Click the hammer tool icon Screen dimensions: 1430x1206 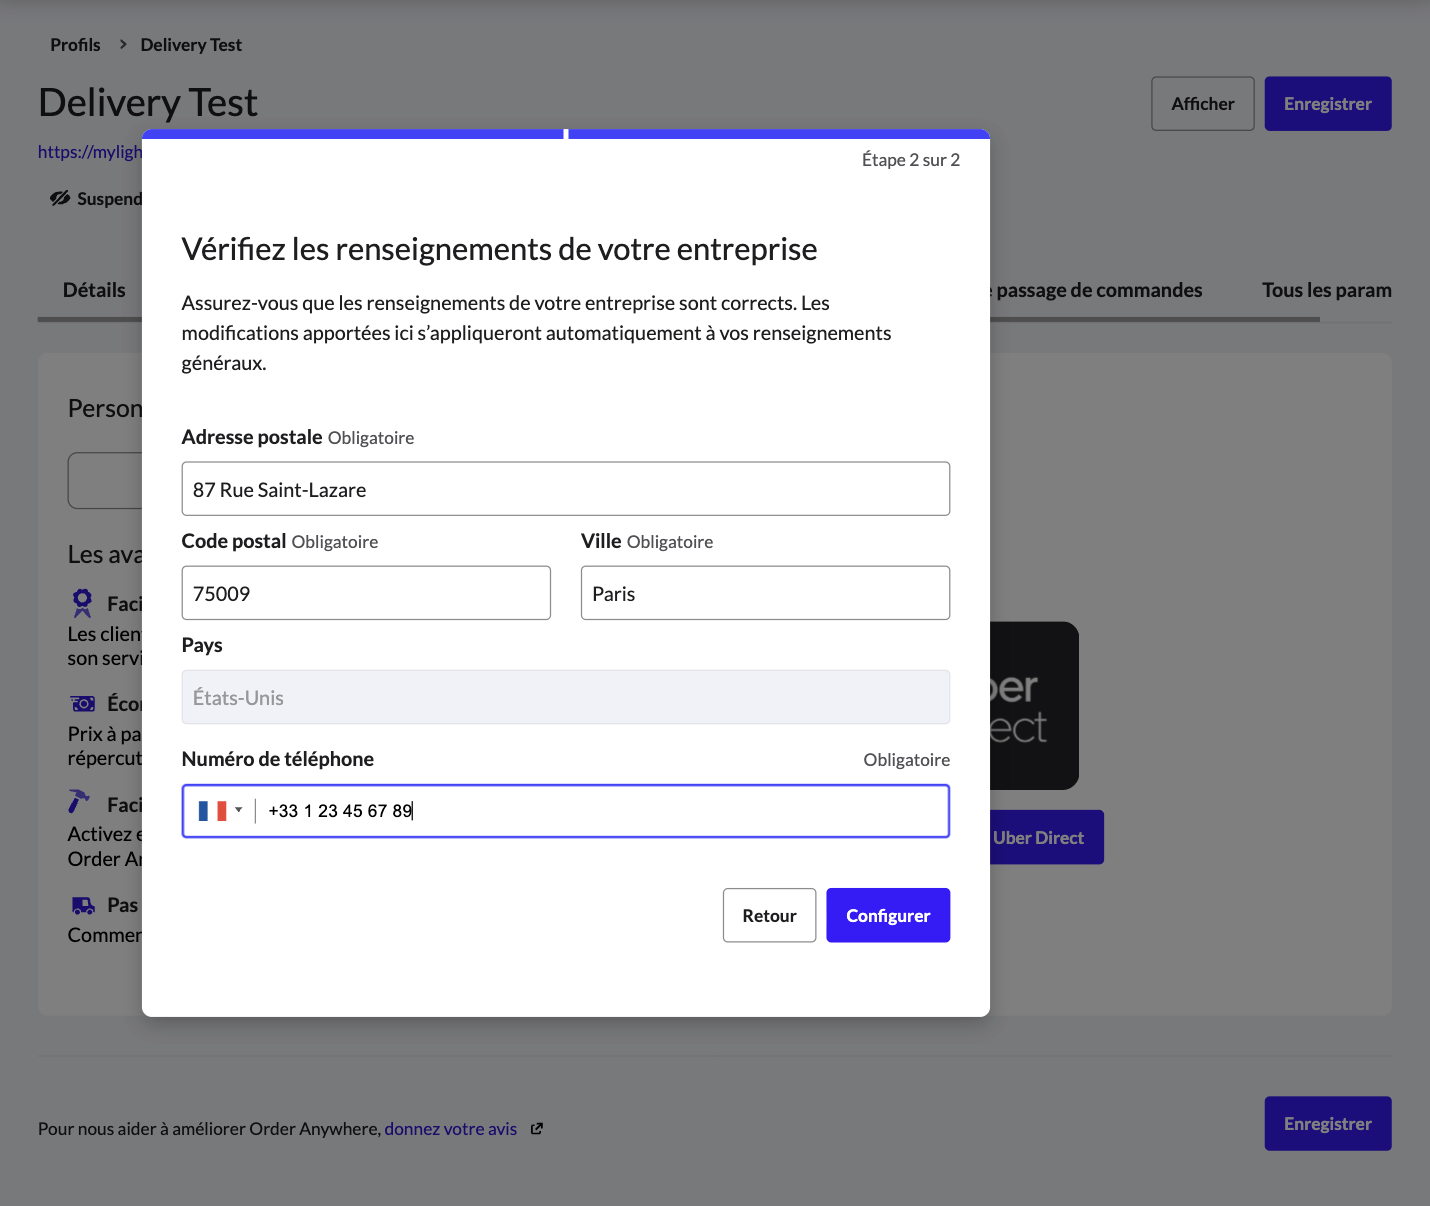(x=79, y=802)
